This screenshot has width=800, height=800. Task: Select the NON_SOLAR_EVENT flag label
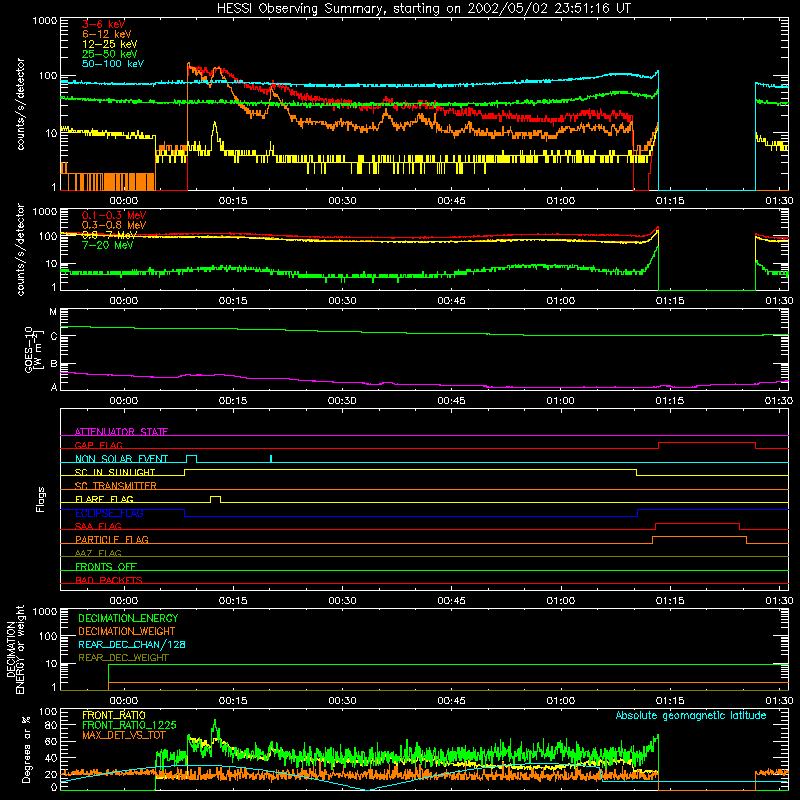(121, 459)
